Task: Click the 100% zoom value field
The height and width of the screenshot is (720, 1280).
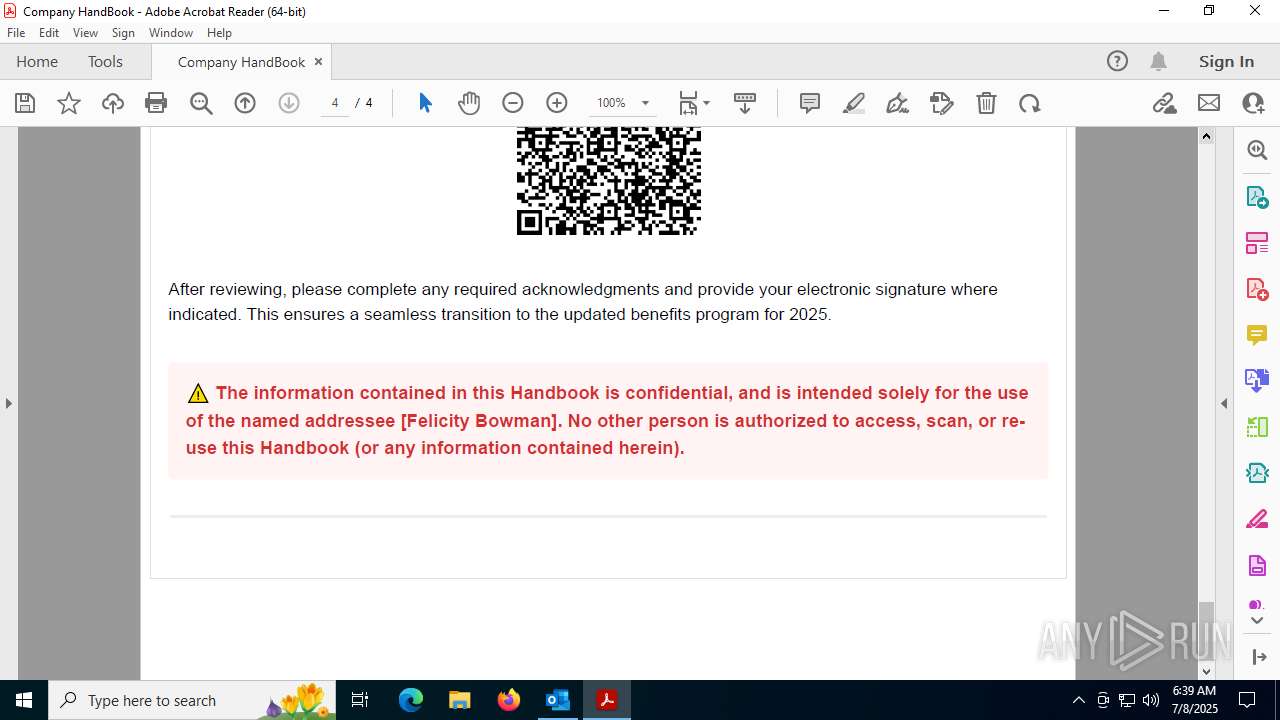Action: tap(611, 103)
